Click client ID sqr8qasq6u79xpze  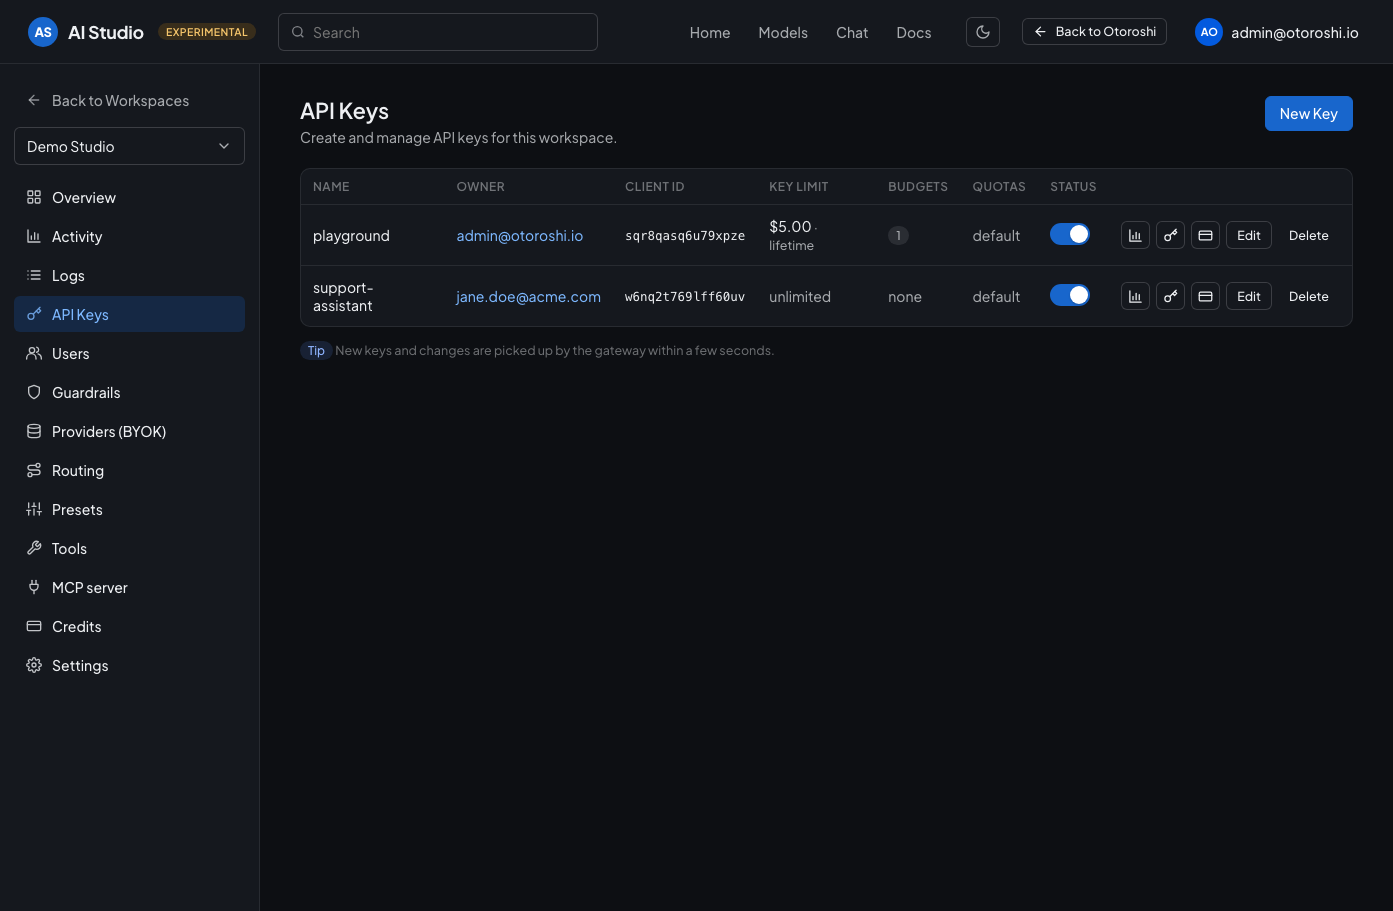(x=685, y=236)
